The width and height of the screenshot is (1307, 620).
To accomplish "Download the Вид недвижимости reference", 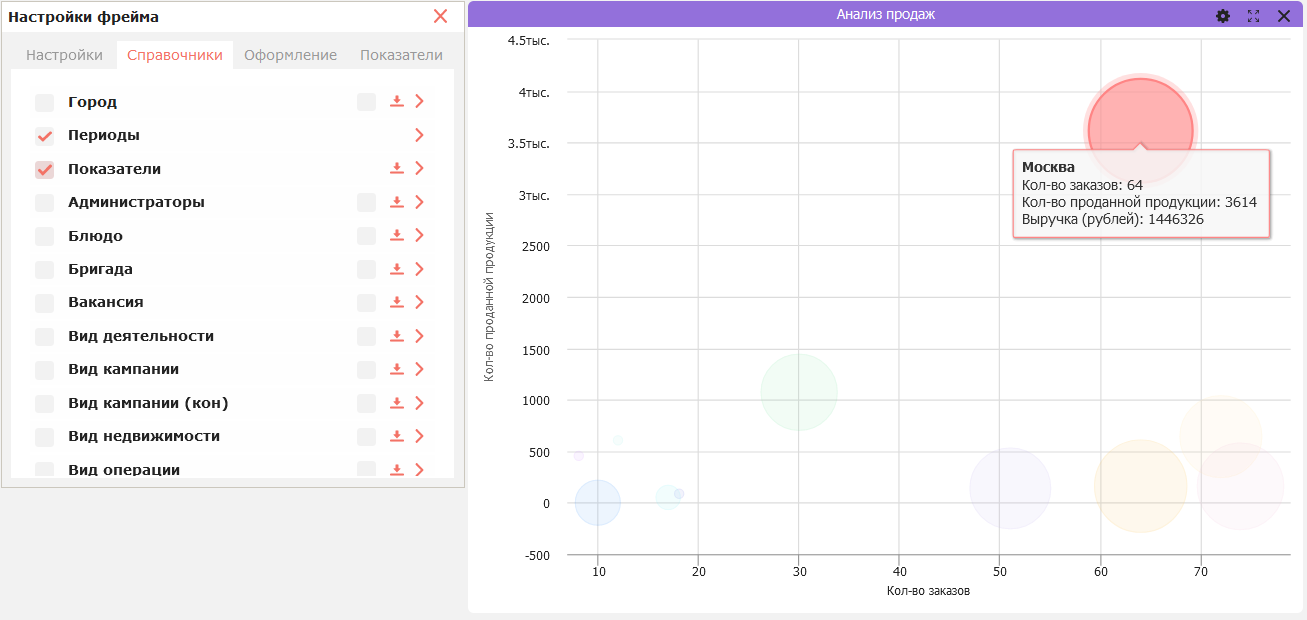I will pyautogui.click(x=397, y=436).
